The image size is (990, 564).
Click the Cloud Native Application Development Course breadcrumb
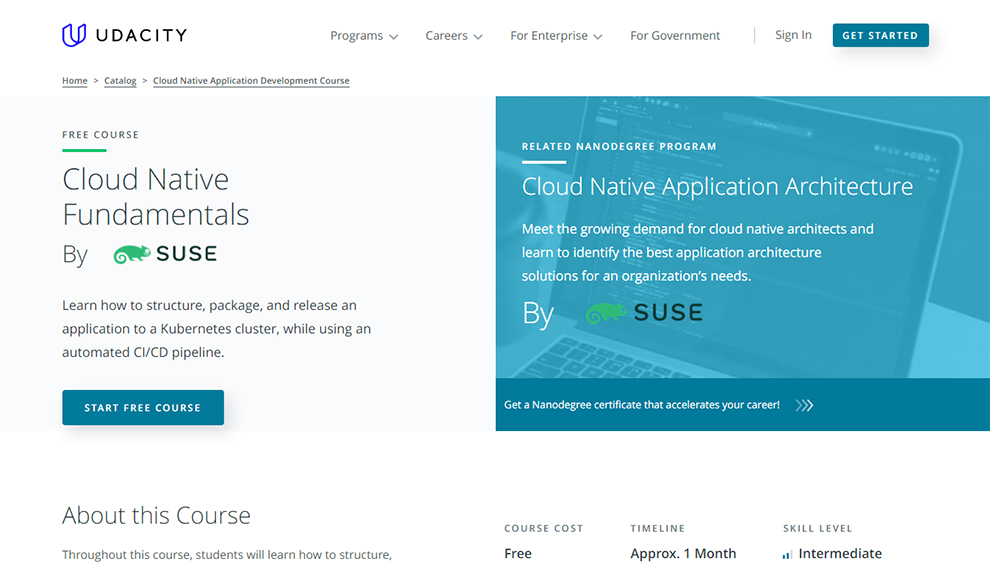click(251, 81)
